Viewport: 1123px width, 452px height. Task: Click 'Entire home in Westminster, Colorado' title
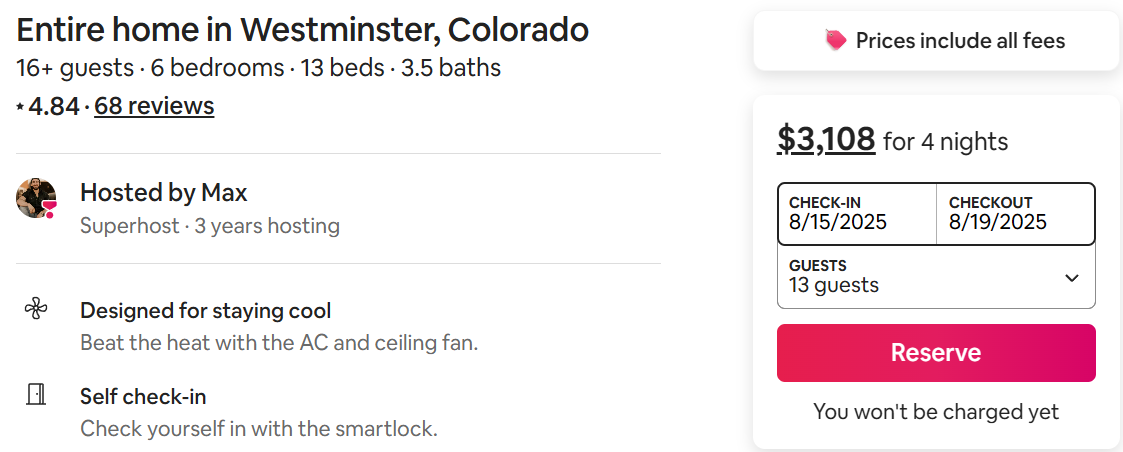(302, 30)
